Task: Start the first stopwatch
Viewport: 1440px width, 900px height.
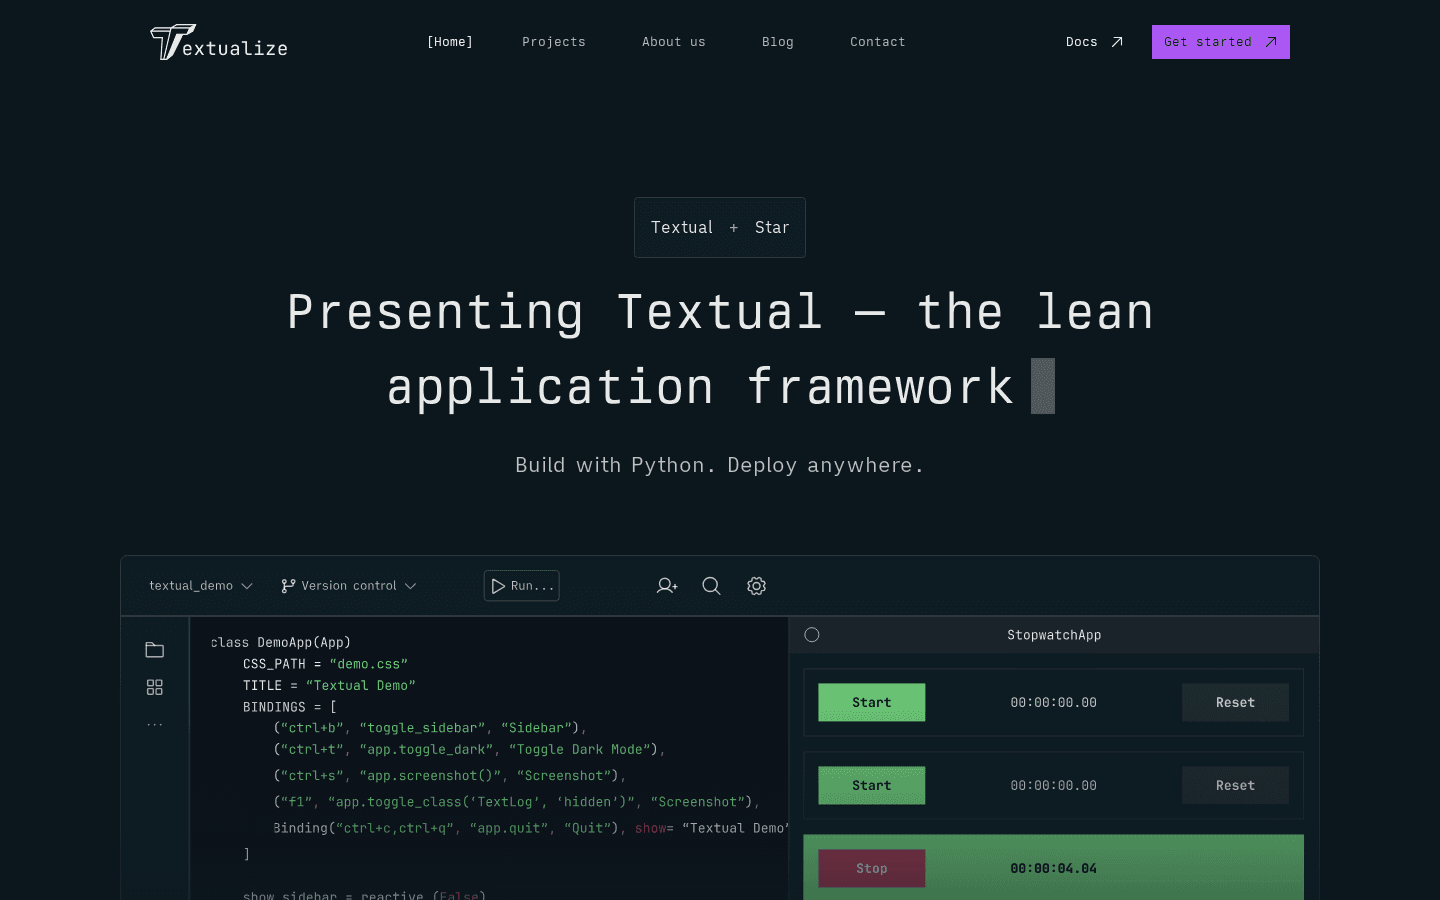Action: (x=871, y=702)
